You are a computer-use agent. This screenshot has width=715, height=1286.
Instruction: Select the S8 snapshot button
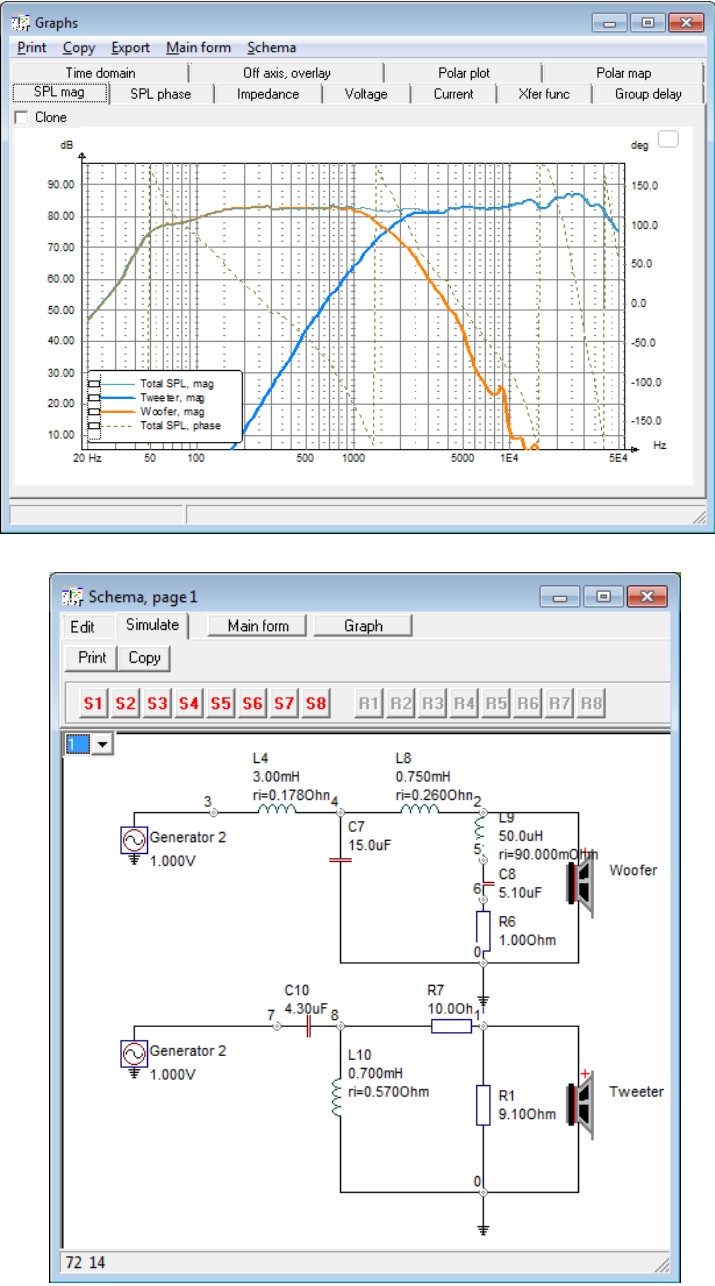click(x=316, y=703)
